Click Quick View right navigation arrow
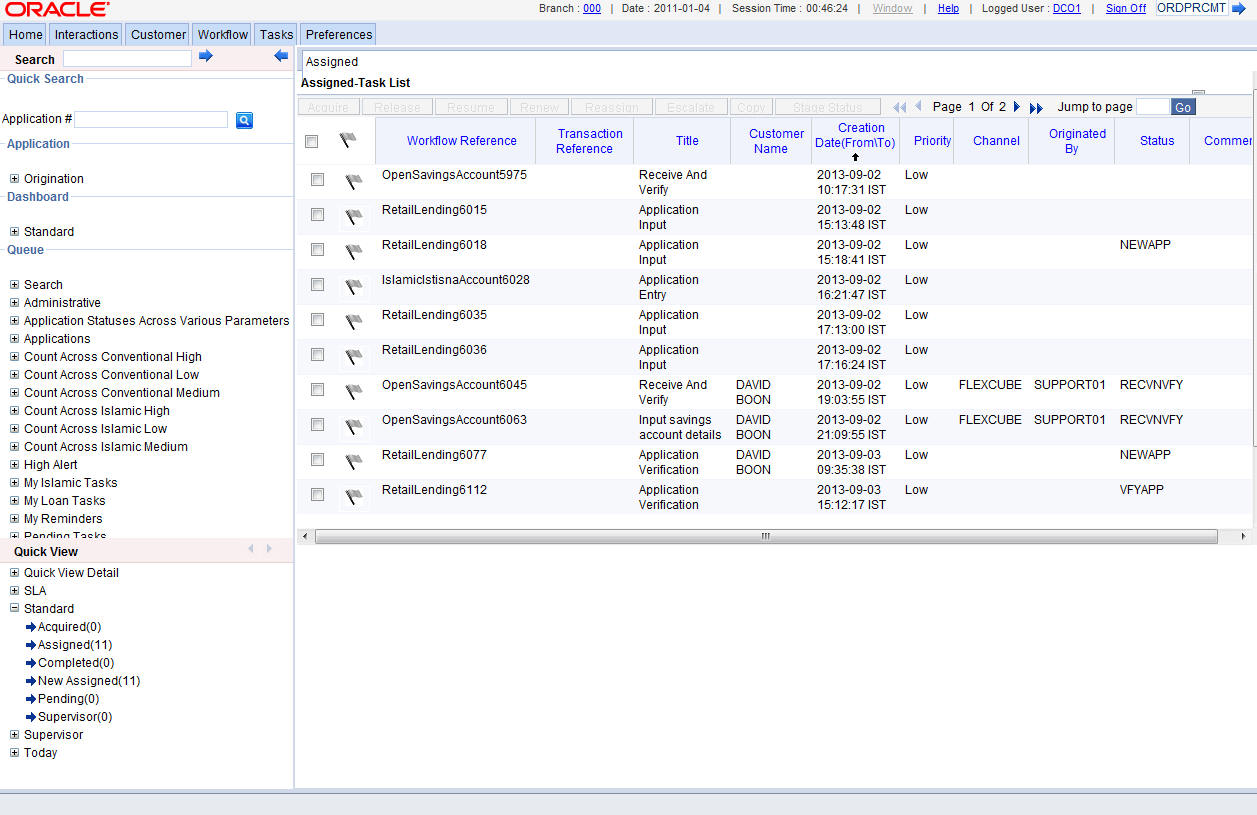 (269, 549)
